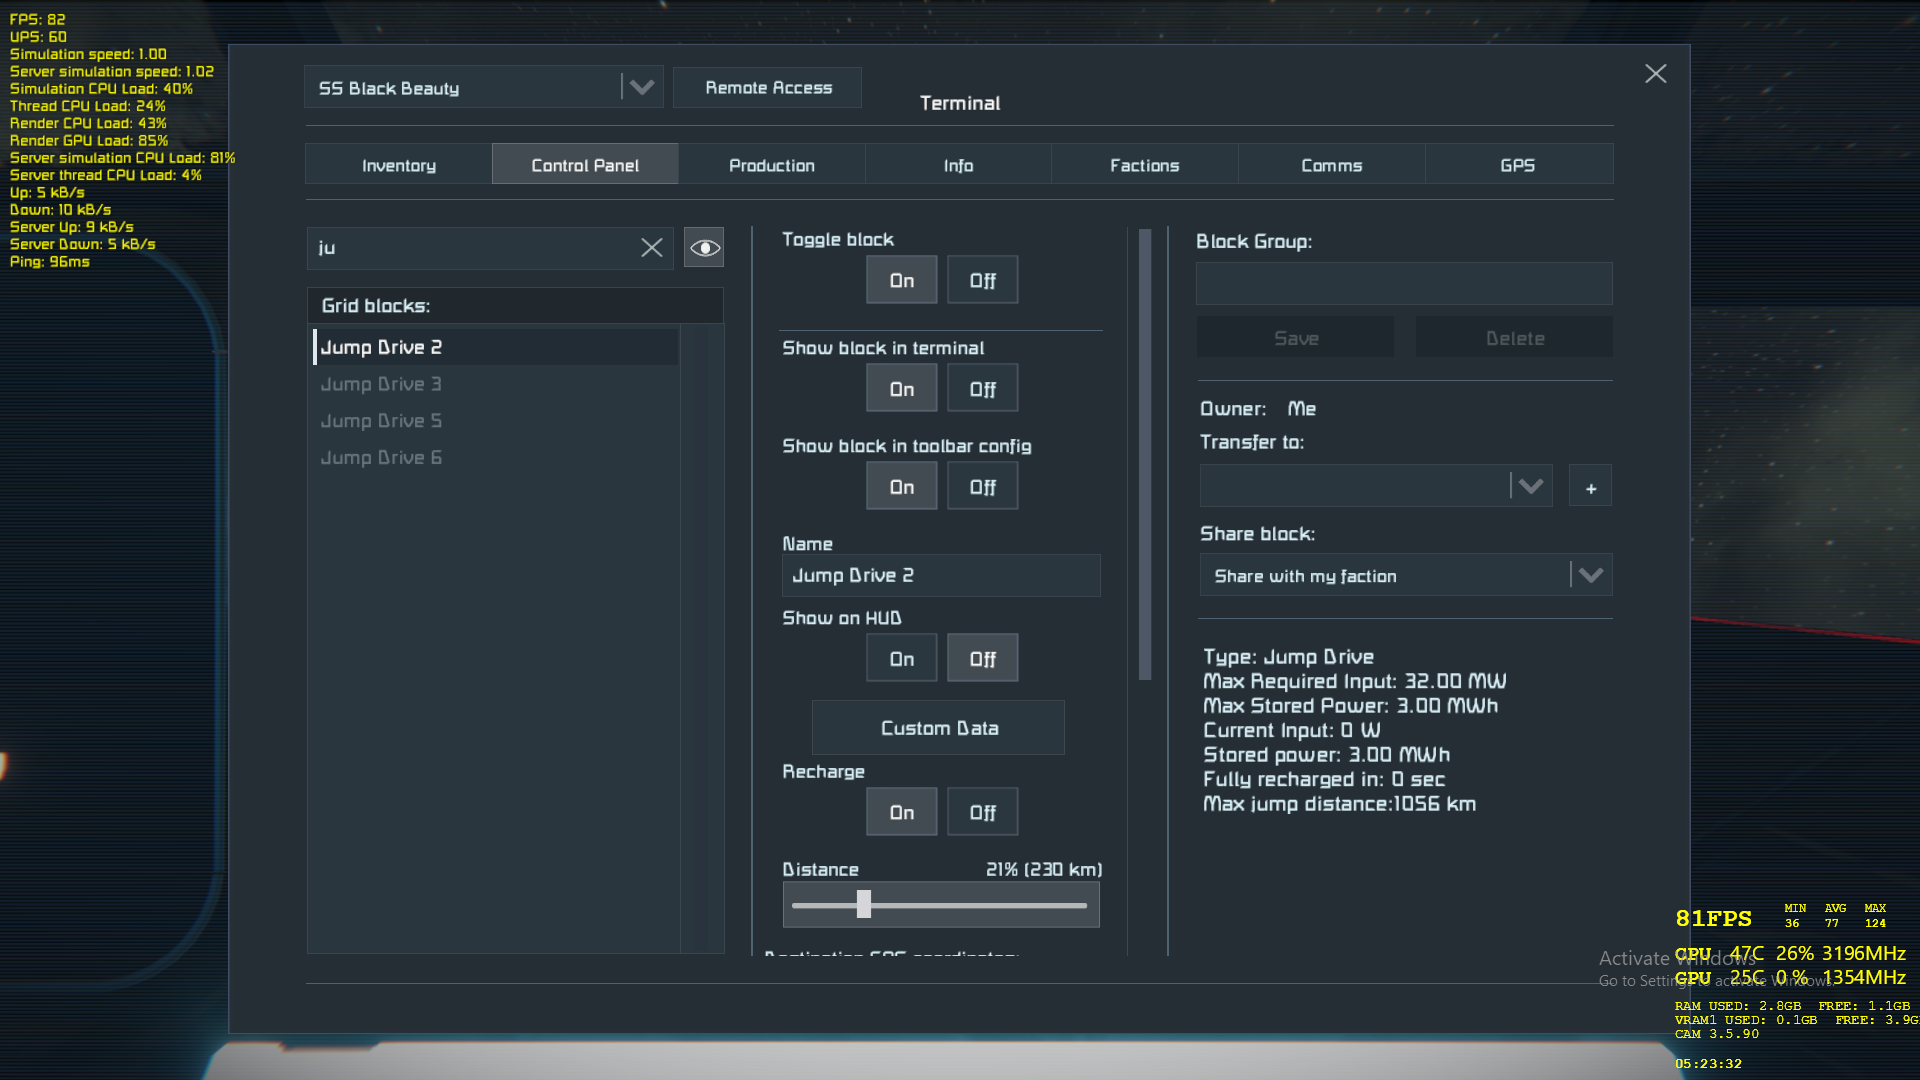Turn Show on HUD On
This screenshot has height=1080, width=1920.
tap(901, 659)
